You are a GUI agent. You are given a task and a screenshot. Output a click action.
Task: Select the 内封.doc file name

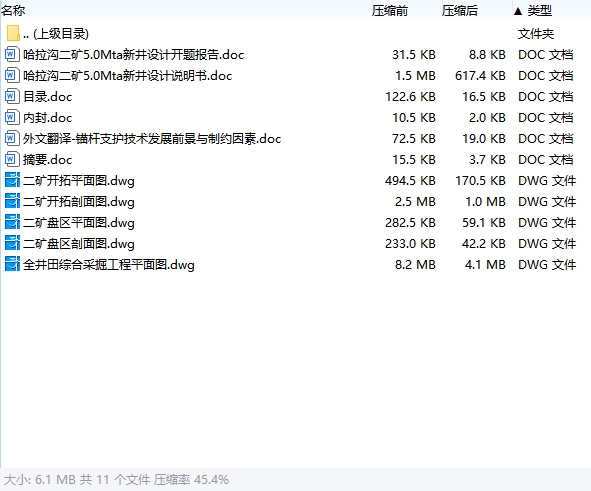[x=47, y=118]
